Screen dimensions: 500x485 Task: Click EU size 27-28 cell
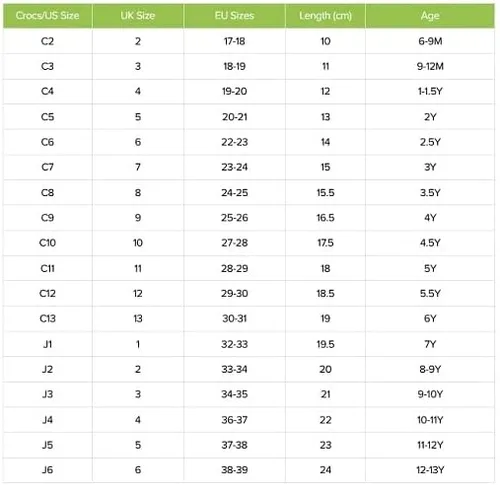click(234, 243)
